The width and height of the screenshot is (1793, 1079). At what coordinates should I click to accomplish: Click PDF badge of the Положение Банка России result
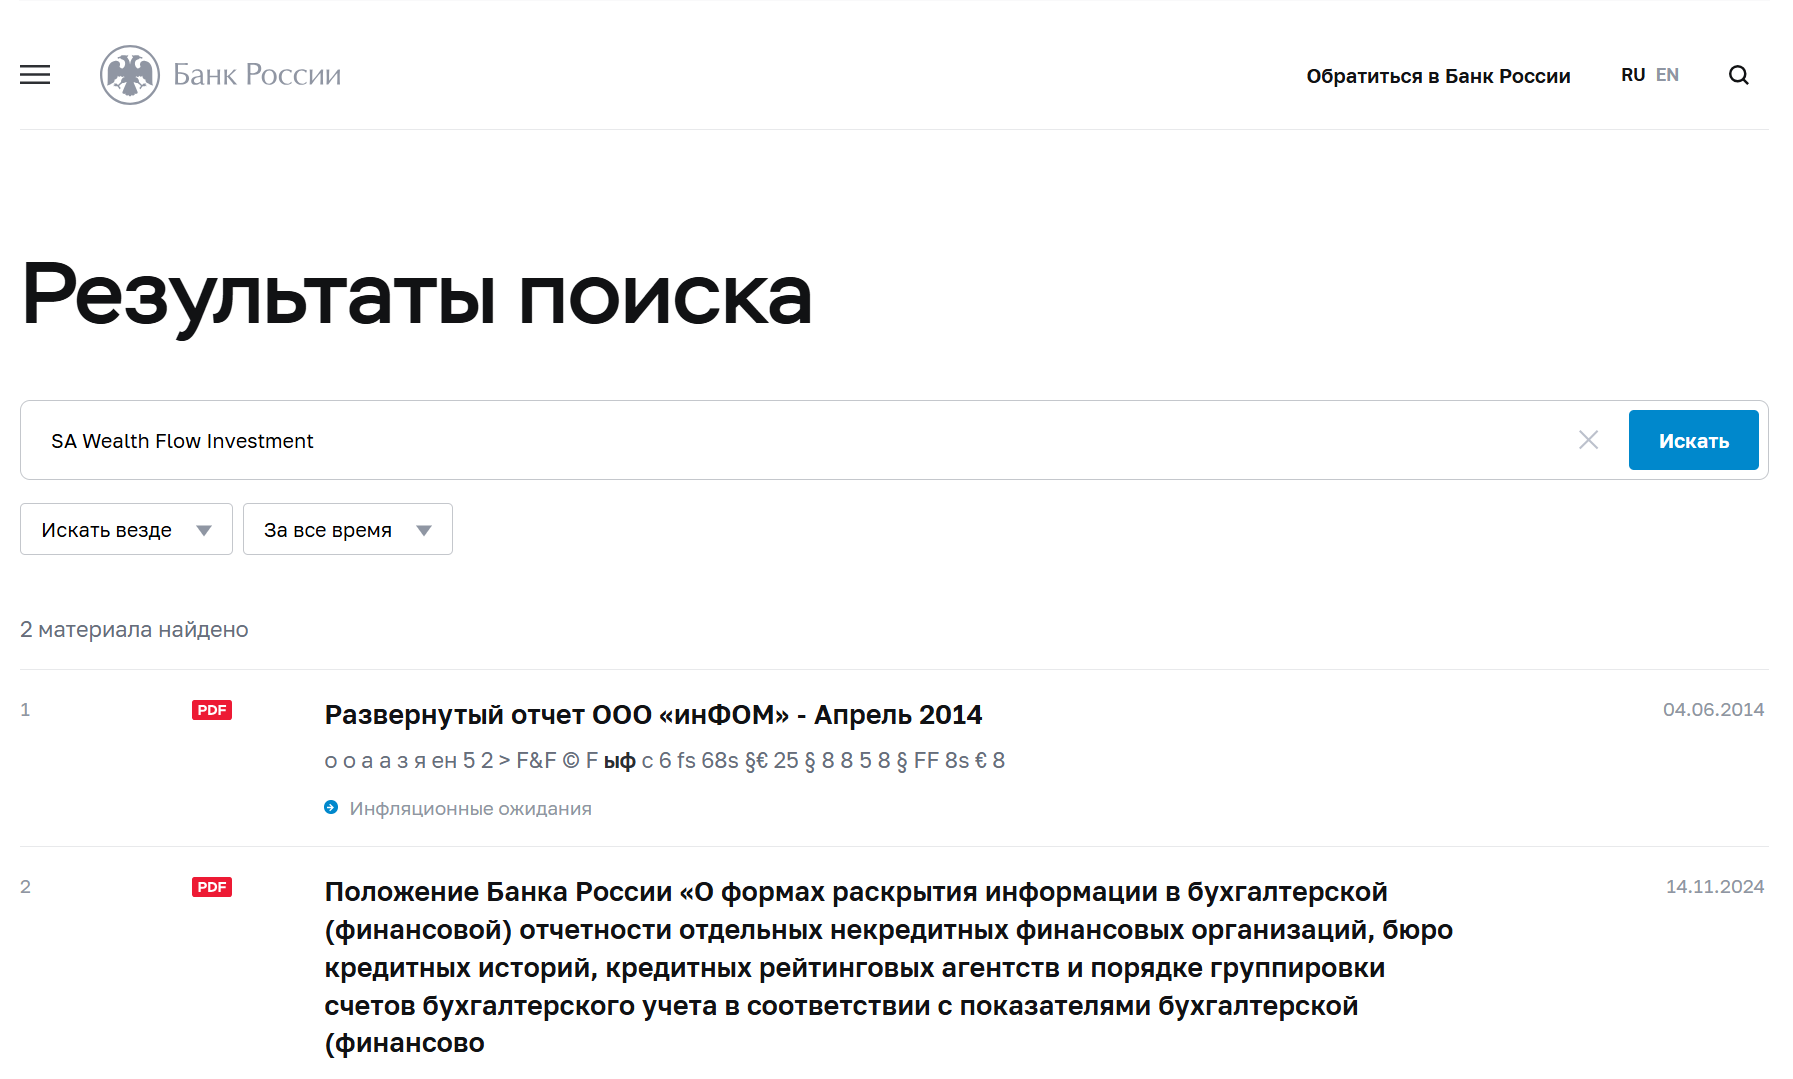pyautogui.click(x=212, y=887)
